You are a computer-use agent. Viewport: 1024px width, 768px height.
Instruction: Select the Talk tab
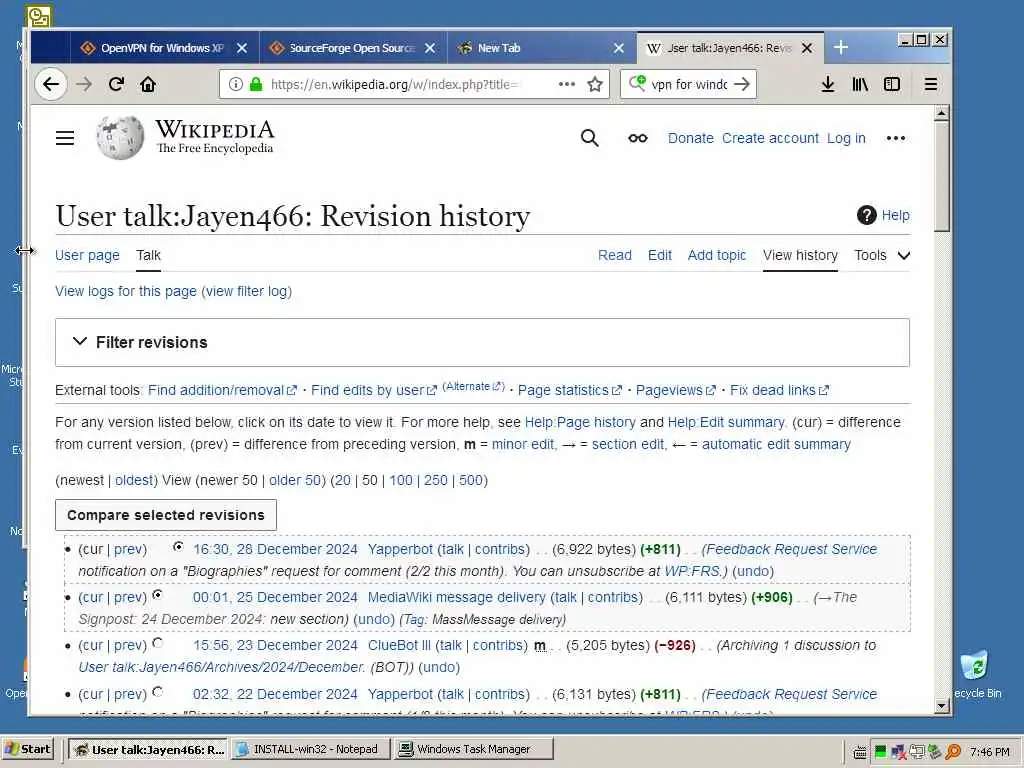pos(148,255)
